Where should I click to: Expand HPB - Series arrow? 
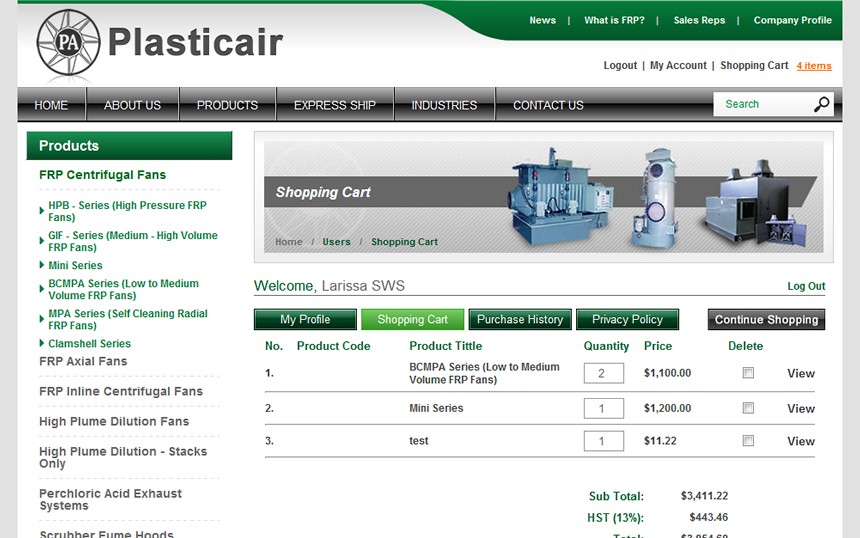pos(42,211)
